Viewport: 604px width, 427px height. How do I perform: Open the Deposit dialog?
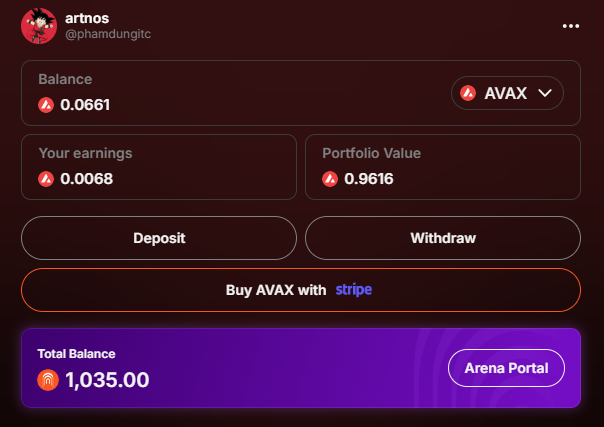[x=159, y=238]
